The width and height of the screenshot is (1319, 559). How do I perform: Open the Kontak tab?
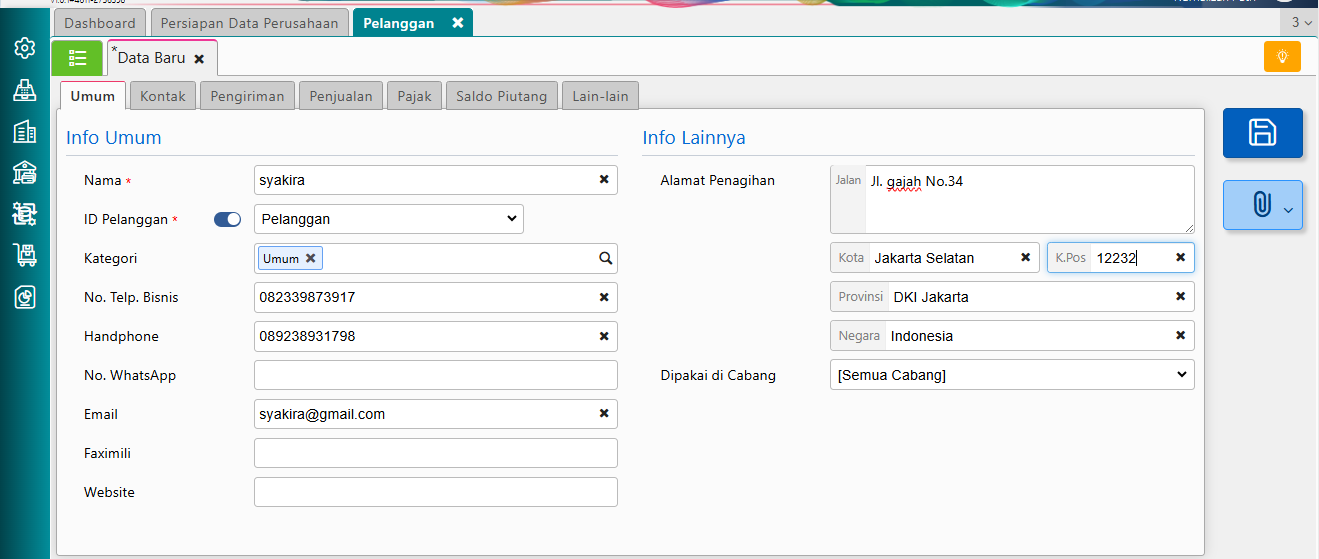(x=163, y=96)
